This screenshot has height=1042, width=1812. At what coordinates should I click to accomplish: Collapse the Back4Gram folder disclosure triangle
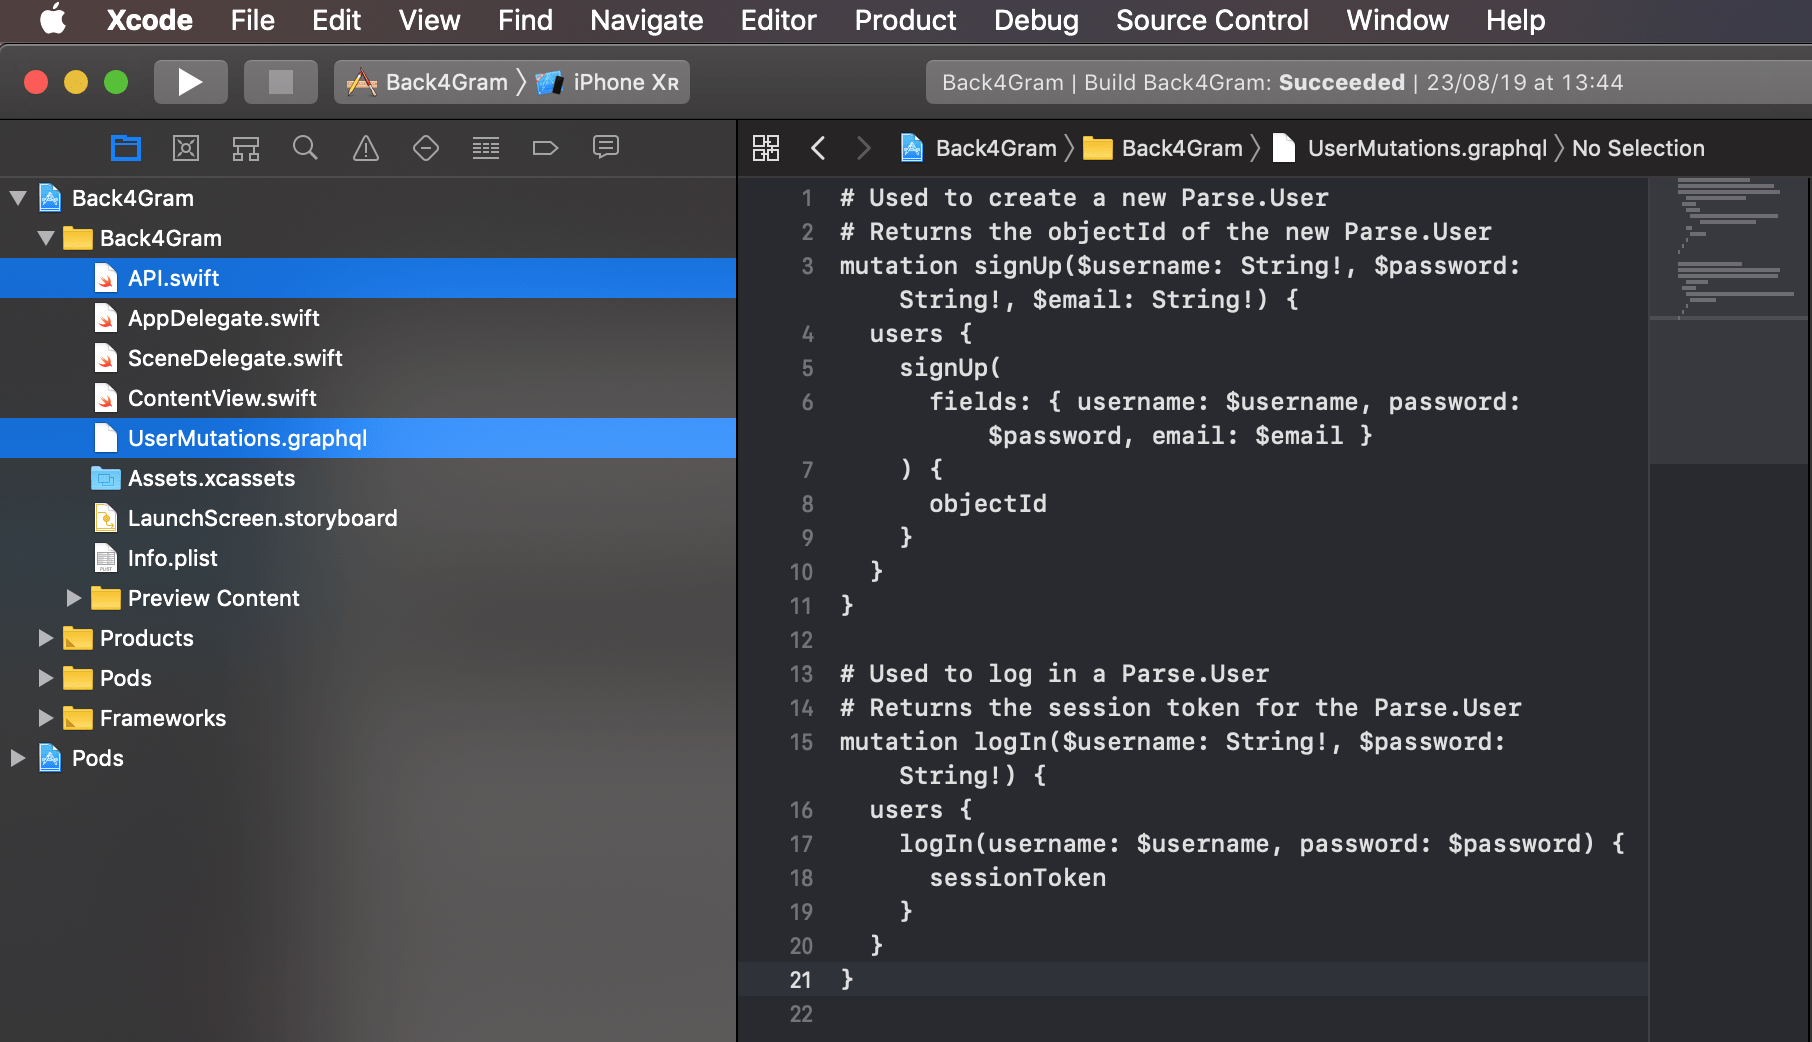click(45, 237)
